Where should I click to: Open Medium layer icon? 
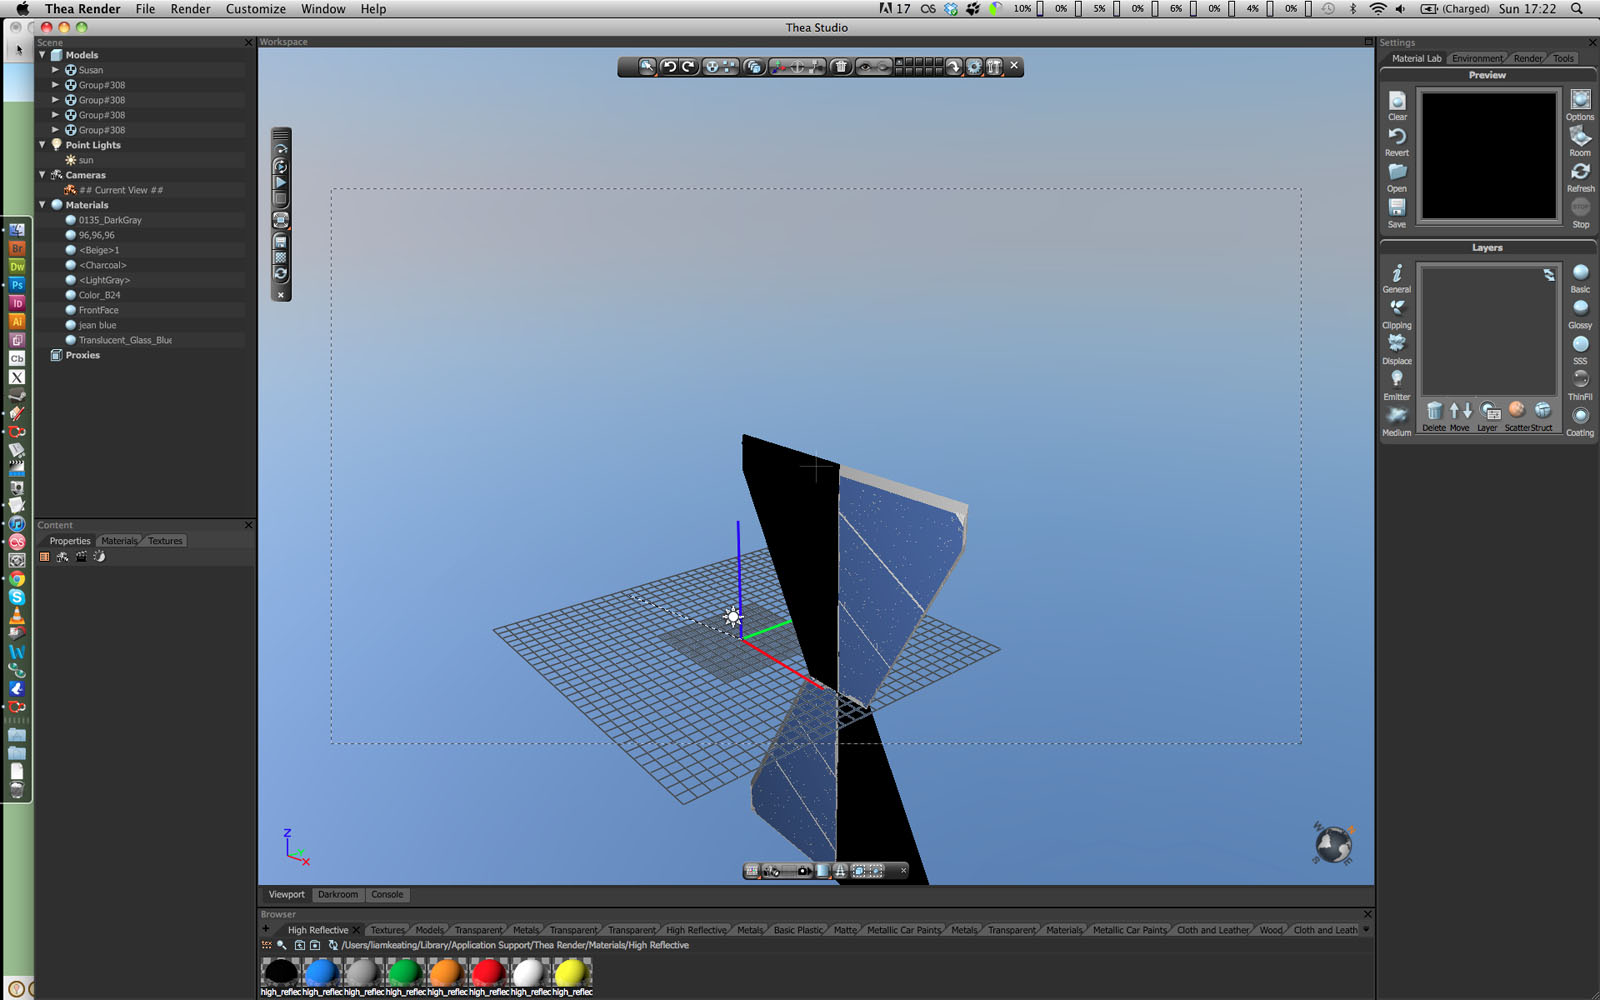click(1397, 421)
